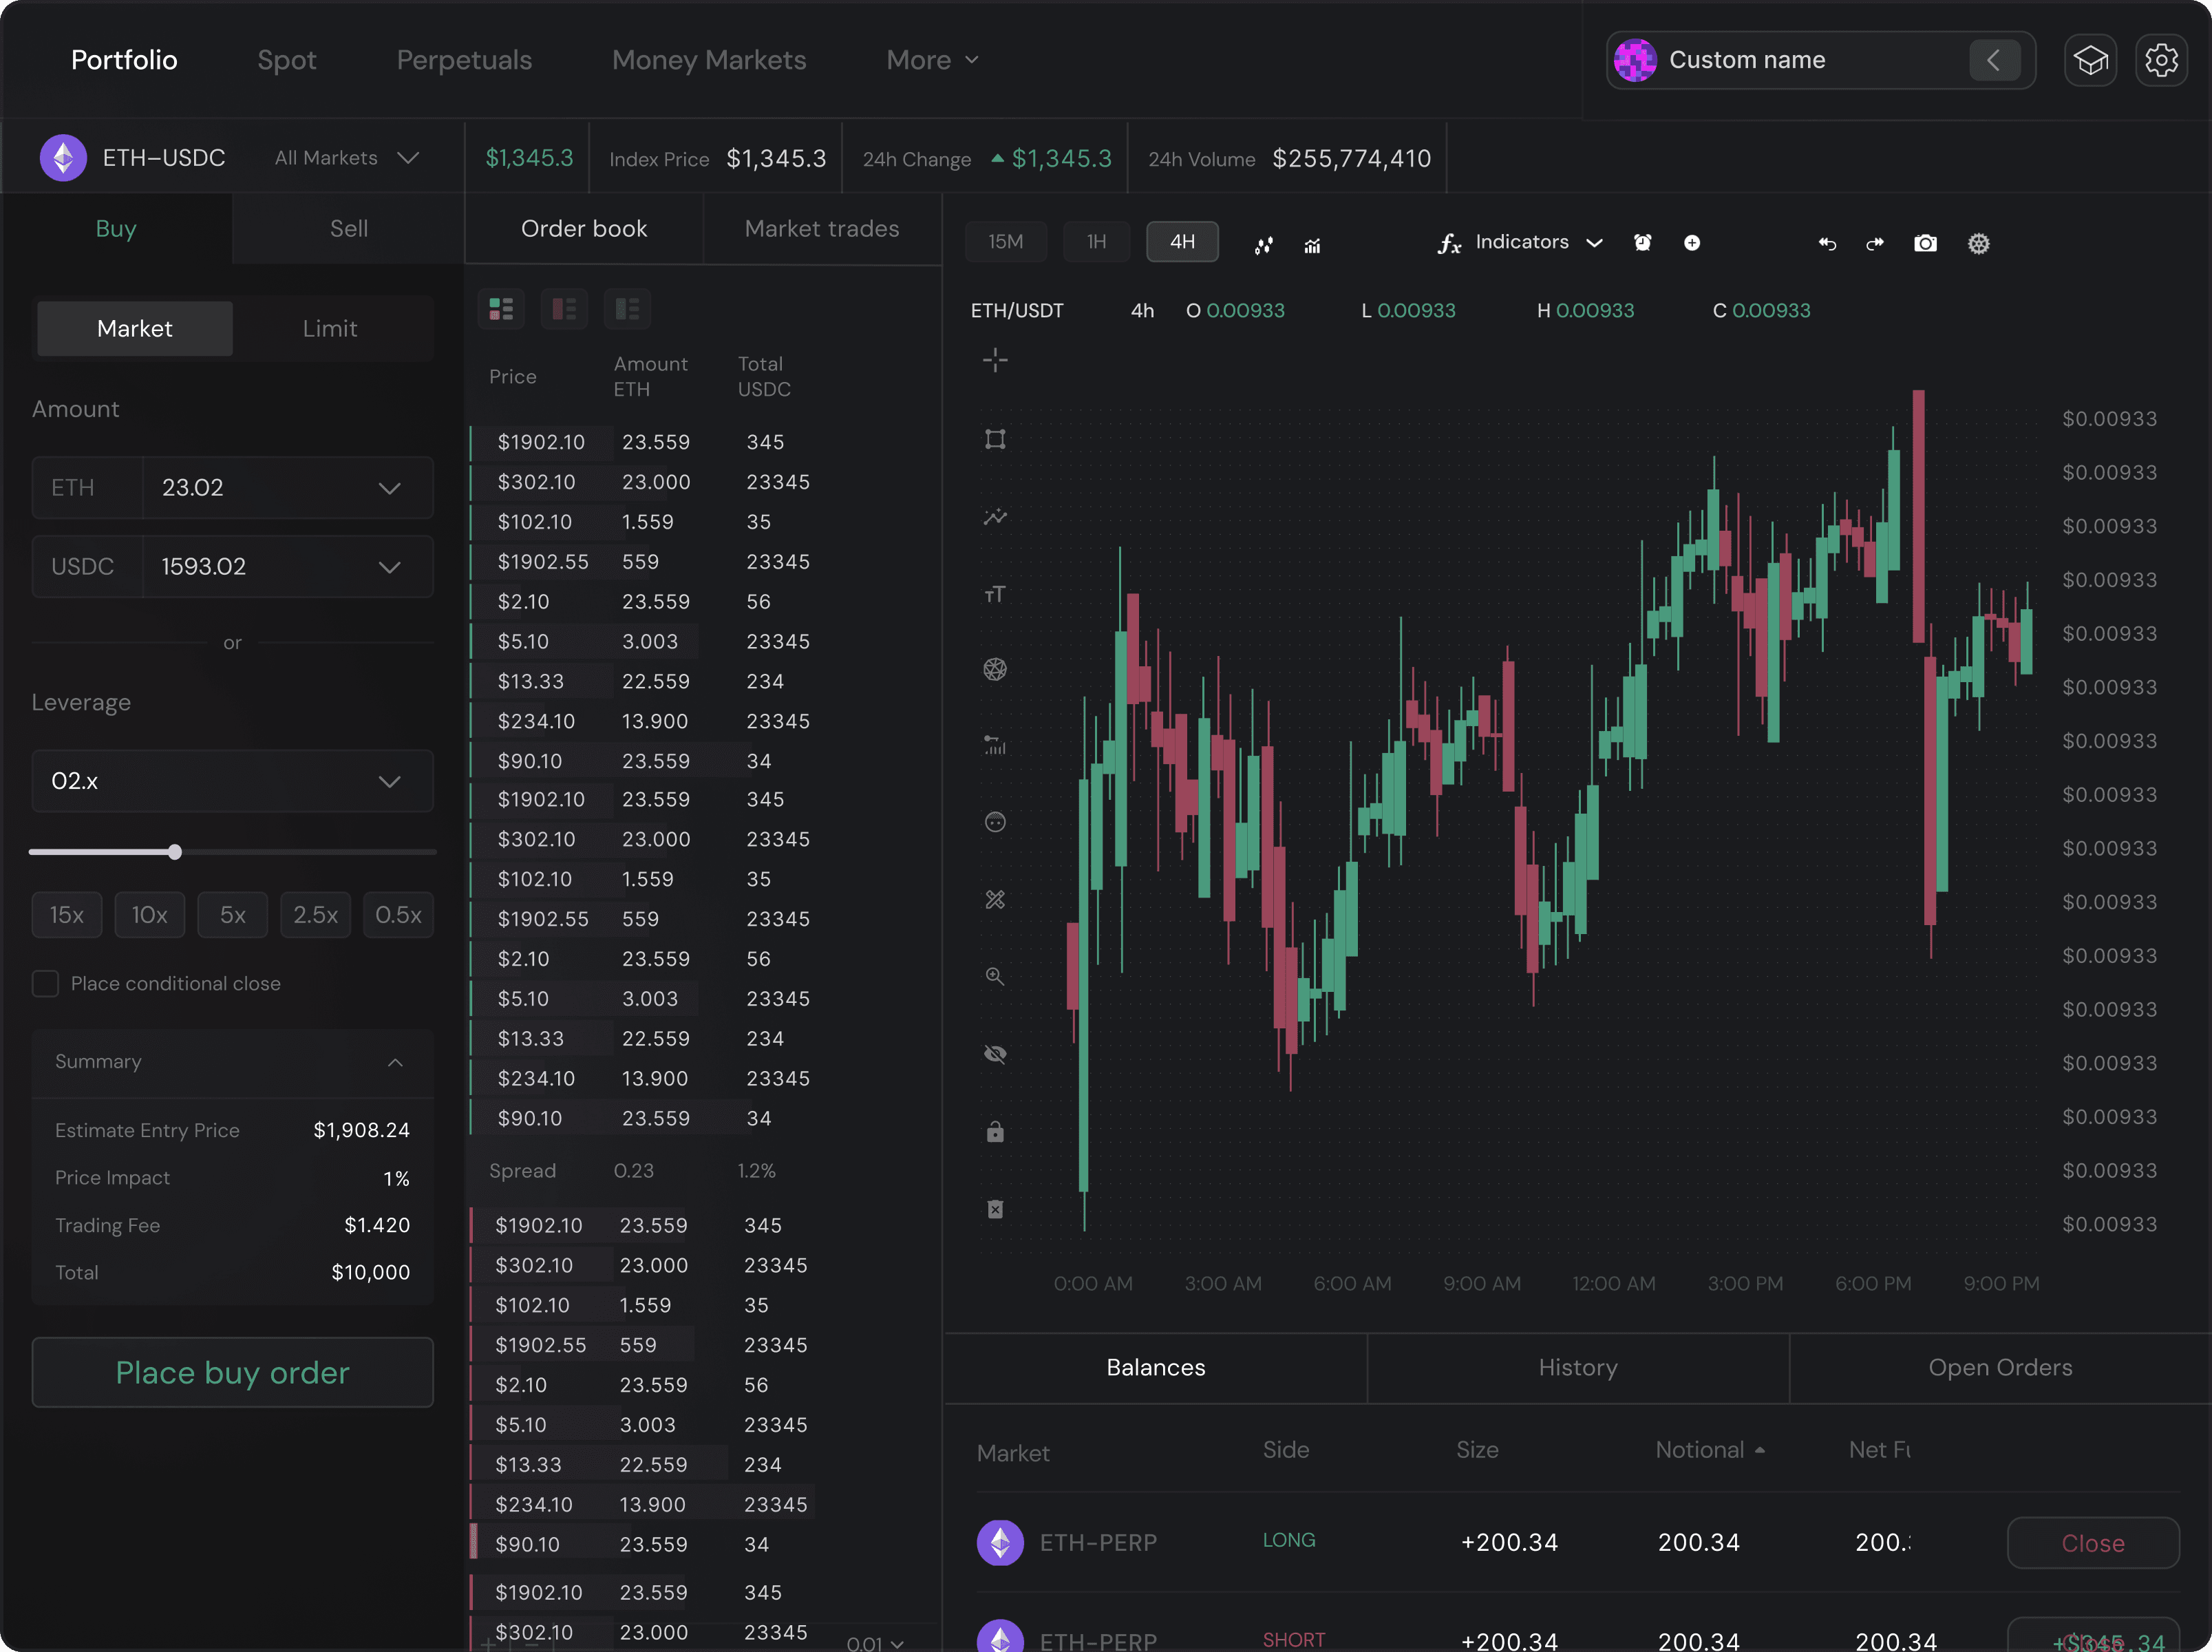
Task: Open chart settings gear icon
Action: (x=1978, y=243)
